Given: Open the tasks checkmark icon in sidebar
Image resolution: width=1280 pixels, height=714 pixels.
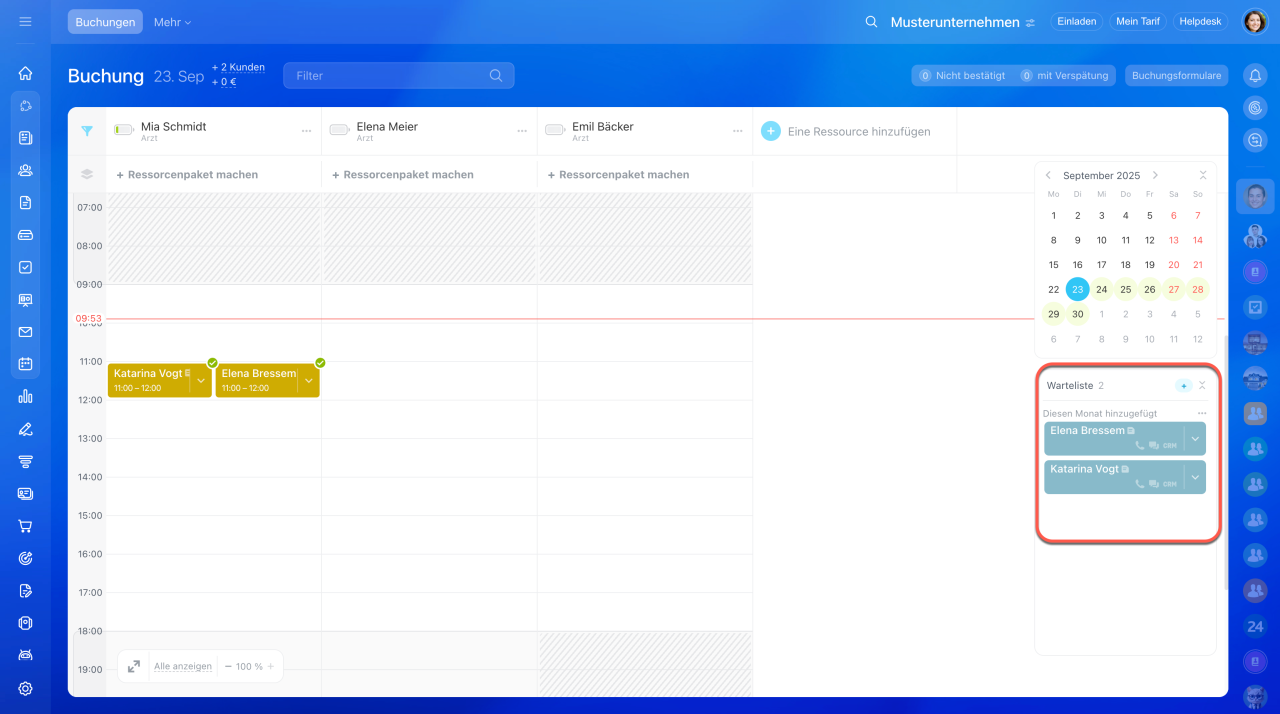Looking at the screenshot, I should tap(25, 267).
